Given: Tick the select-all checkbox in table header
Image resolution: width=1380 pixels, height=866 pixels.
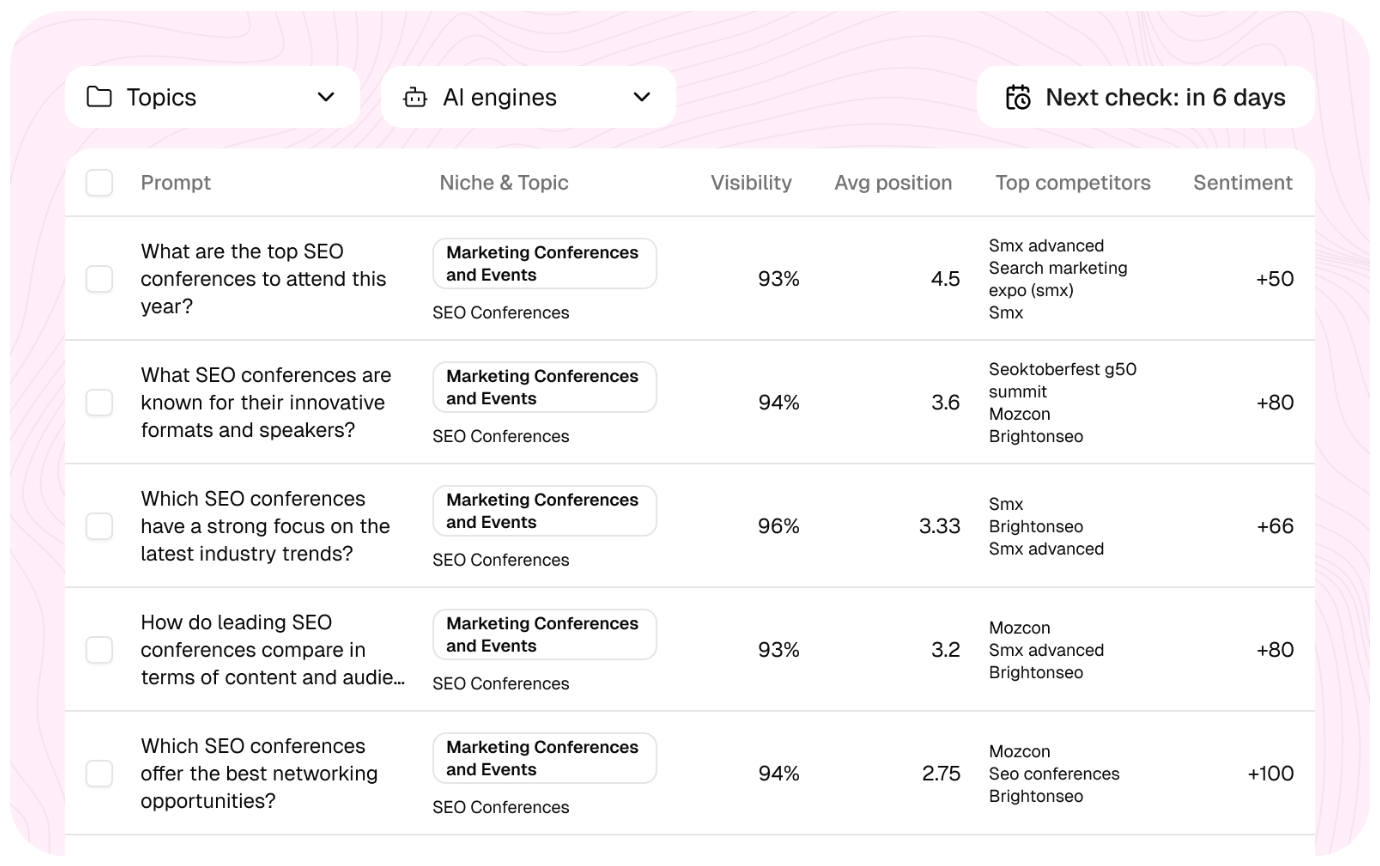Looking at the screenshot, I should [x=99, y=183].
